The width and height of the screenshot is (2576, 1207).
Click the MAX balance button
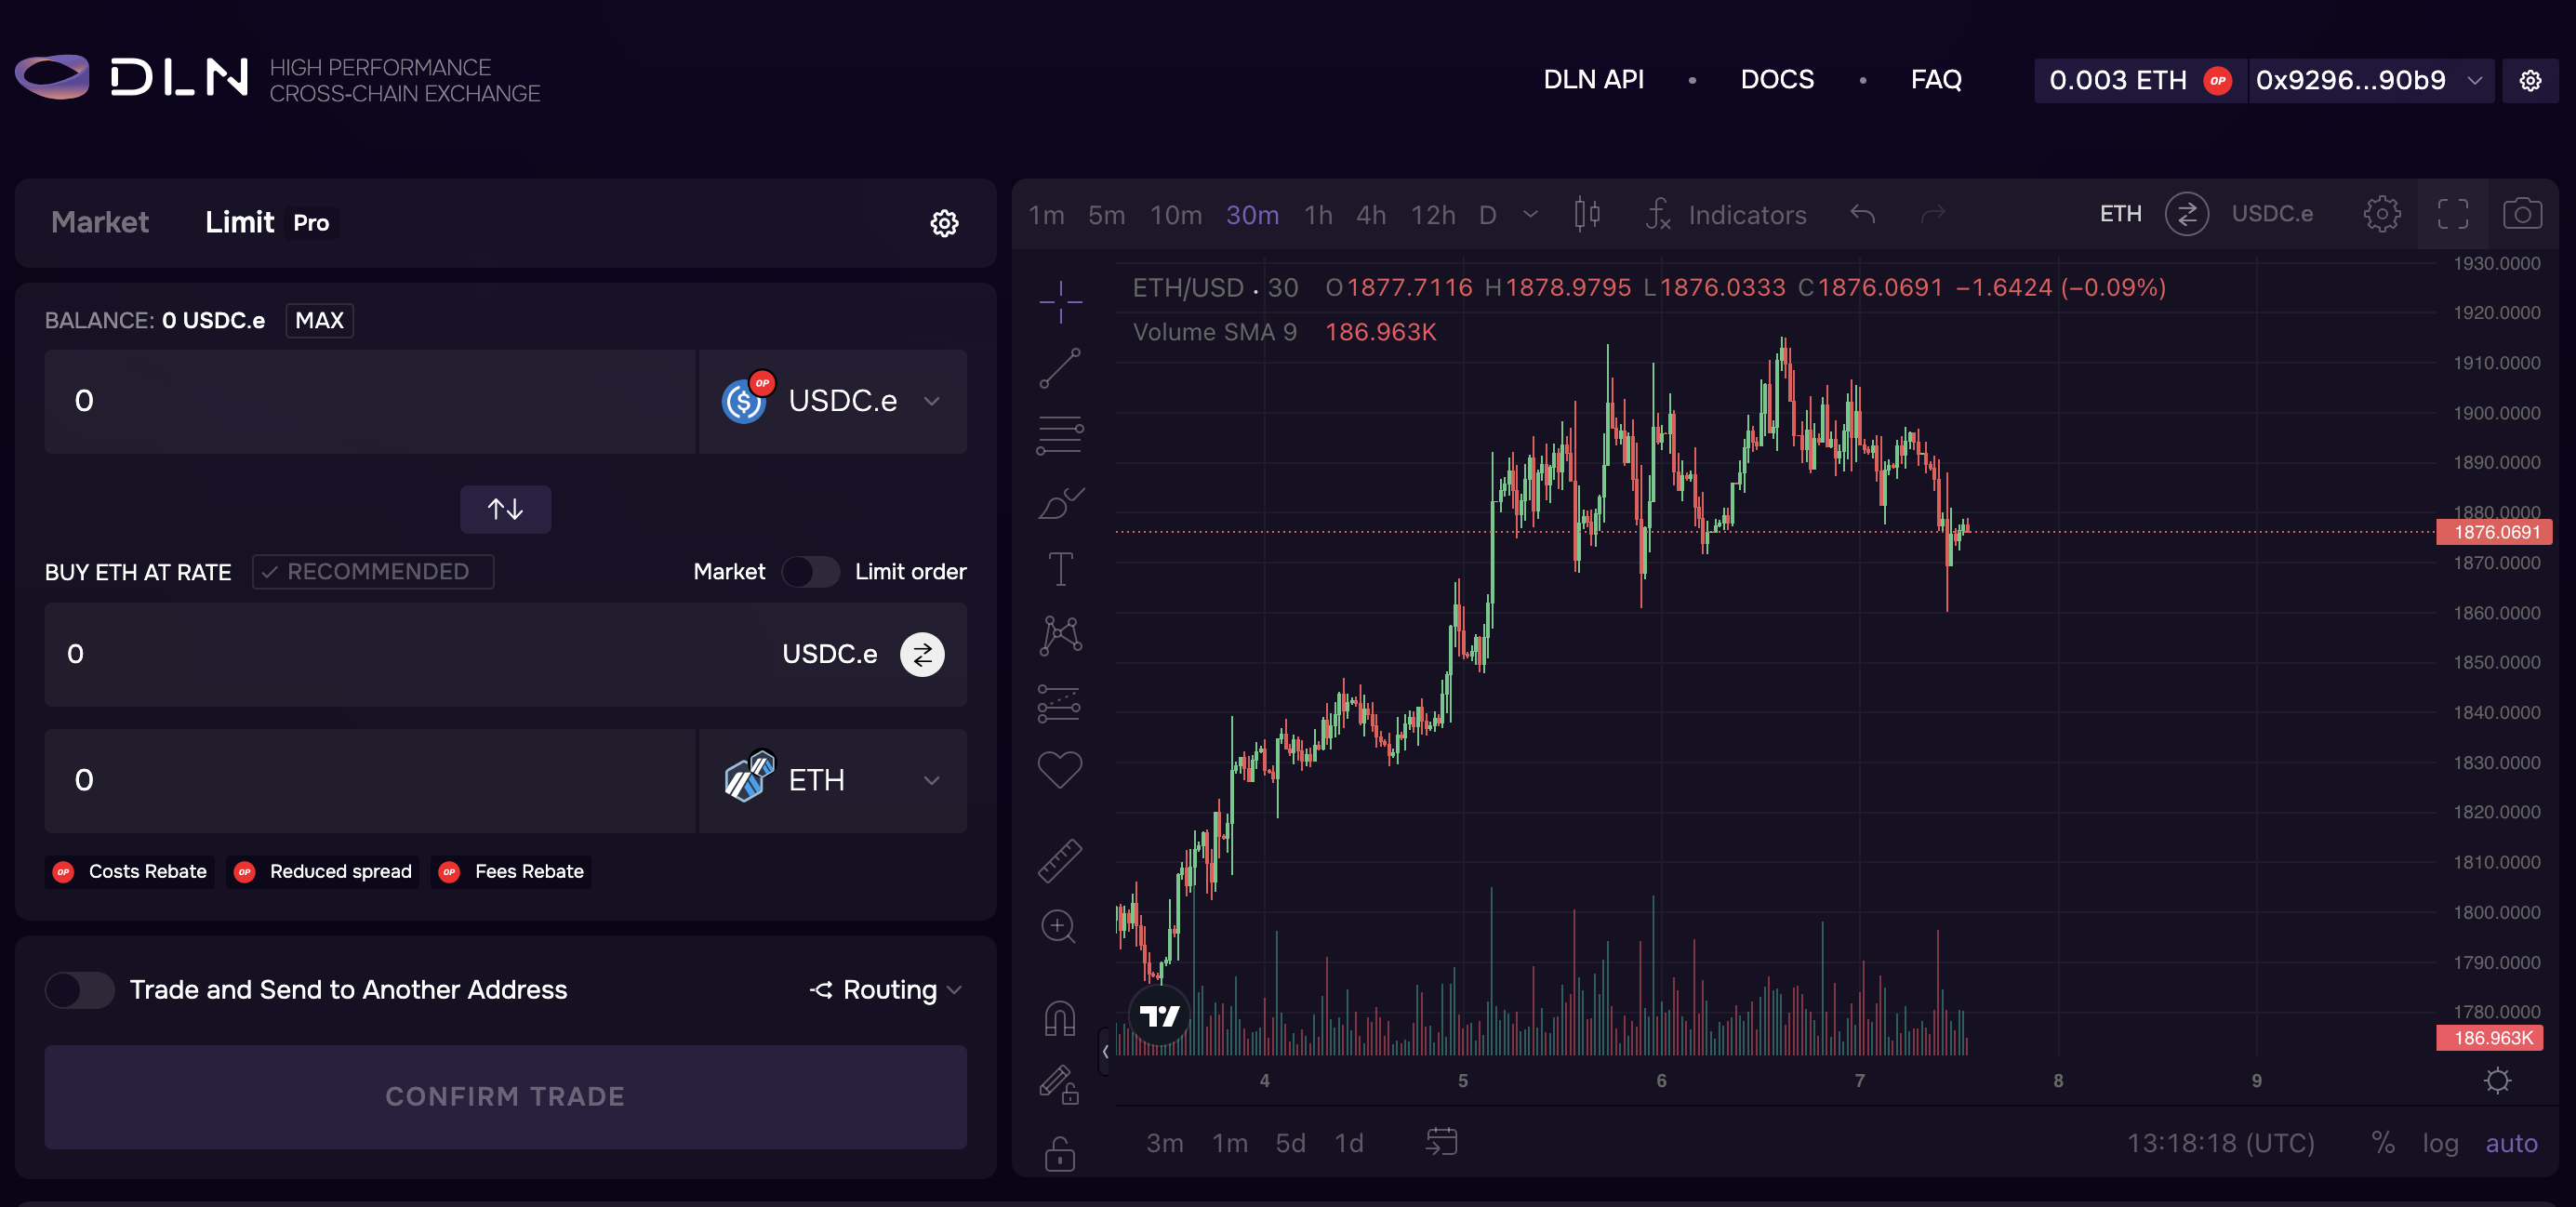[x=319, y=320]
